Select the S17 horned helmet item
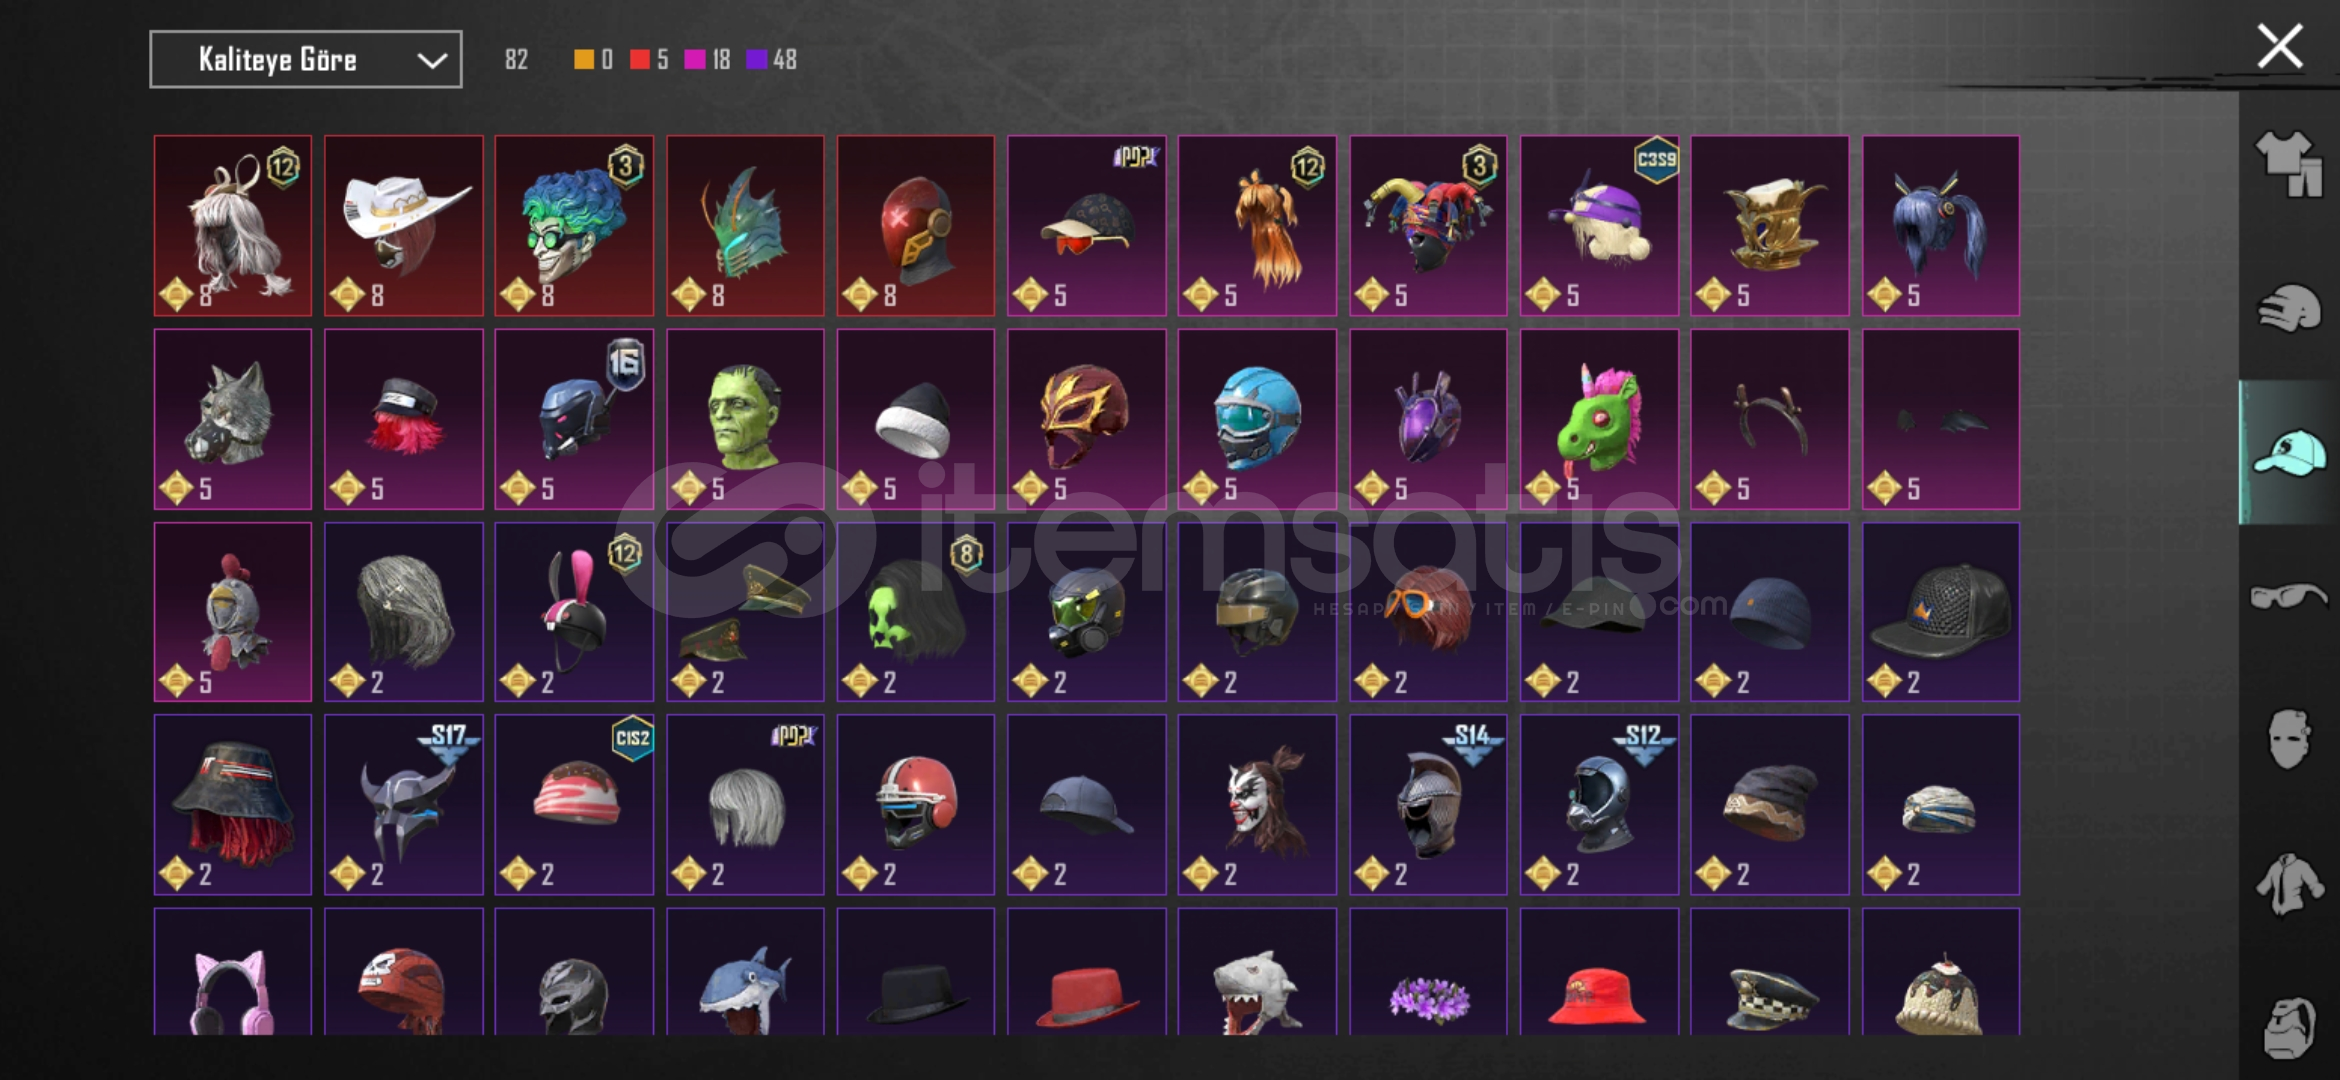The height and width of the screenshot is (1080, 2340). point(404,804)
